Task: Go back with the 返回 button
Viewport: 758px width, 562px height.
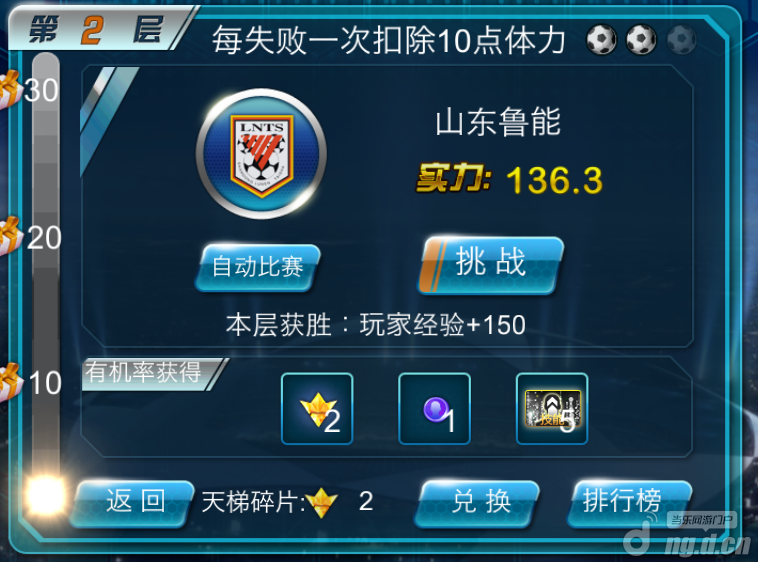Action: 132,503
